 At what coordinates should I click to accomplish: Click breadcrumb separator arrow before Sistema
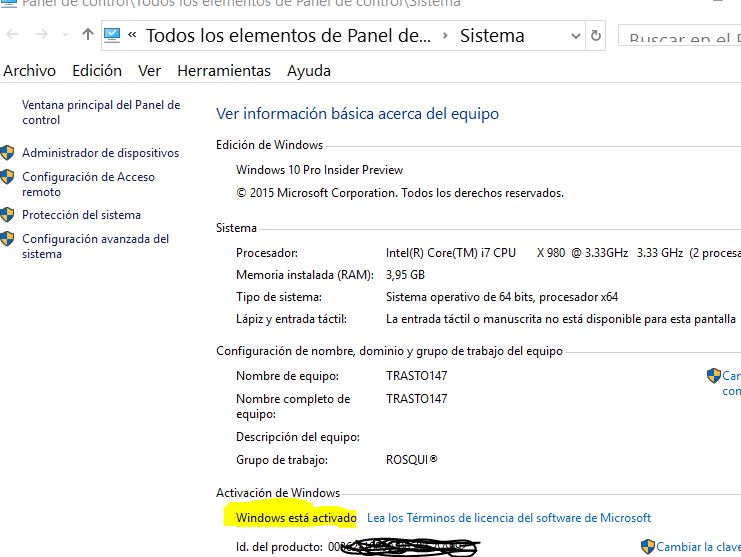click(445, 36)
